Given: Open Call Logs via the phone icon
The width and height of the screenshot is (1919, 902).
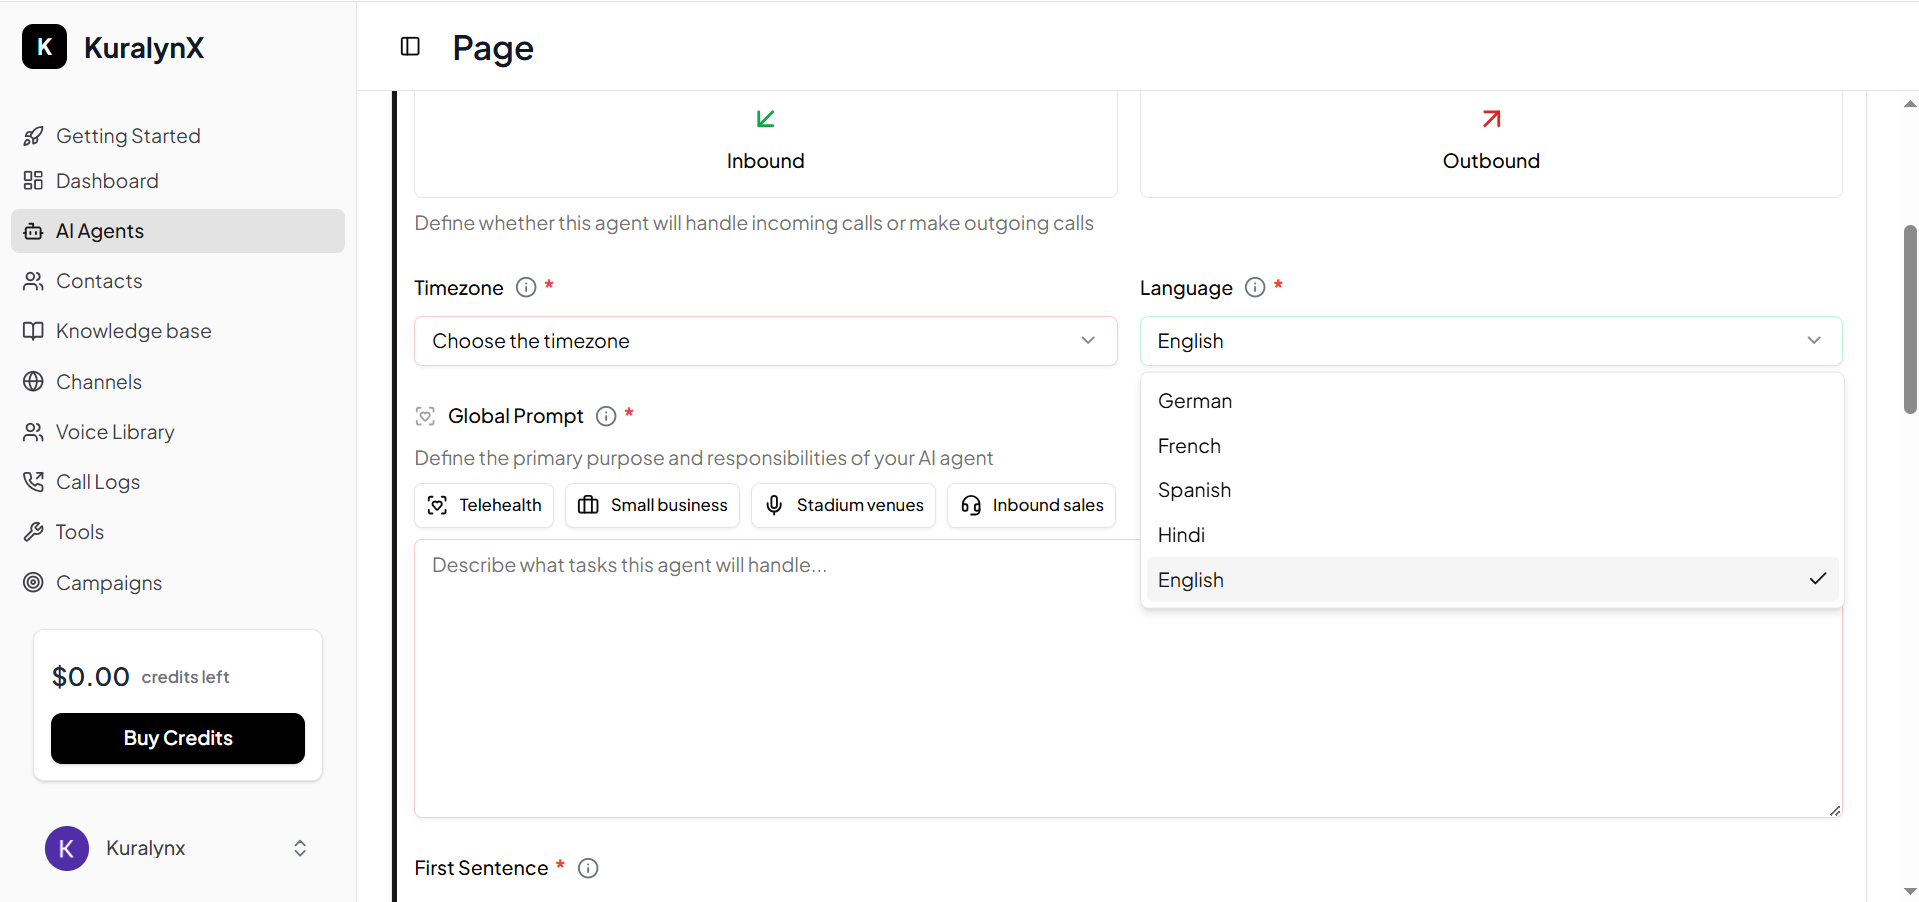Looking at the screenshot, I should coord(34,481).
